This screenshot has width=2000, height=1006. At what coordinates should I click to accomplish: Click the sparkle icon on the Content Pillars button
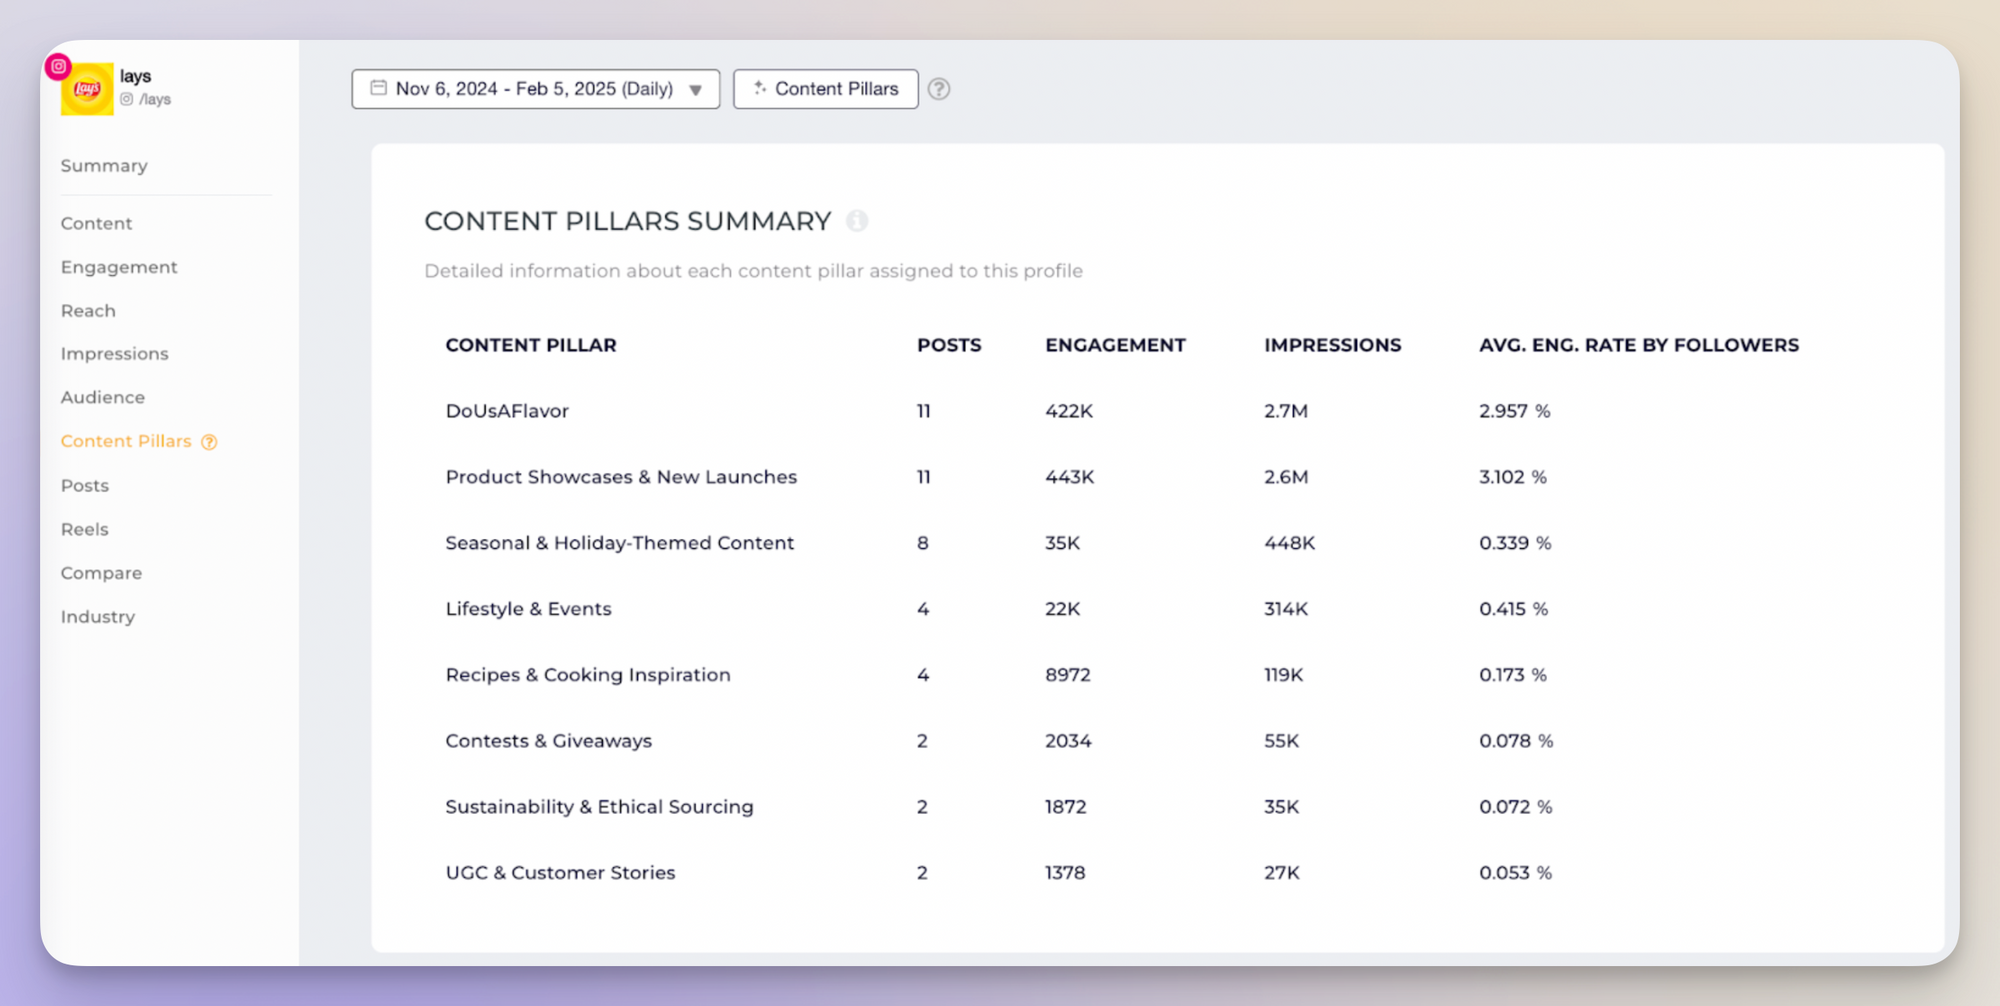pos(760,88)
